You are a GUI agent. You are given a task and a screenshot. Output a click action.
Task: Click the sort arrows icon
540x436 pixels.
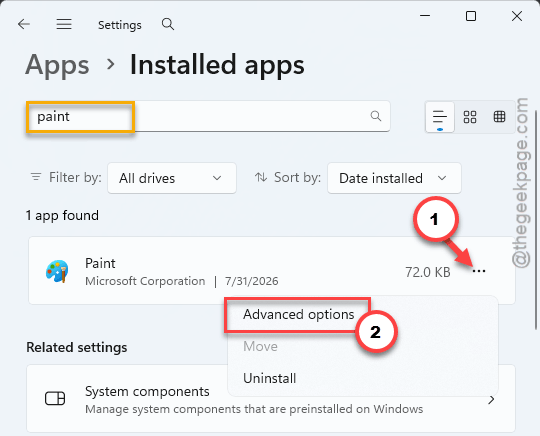(x=261, y=177)
